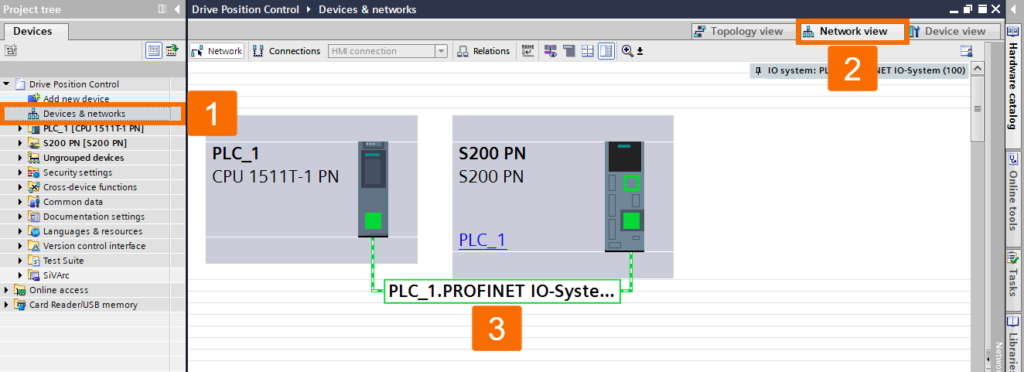Select the Security settings tree label
The height and width of the screenshot is (372, 1024).
(78, 172)
